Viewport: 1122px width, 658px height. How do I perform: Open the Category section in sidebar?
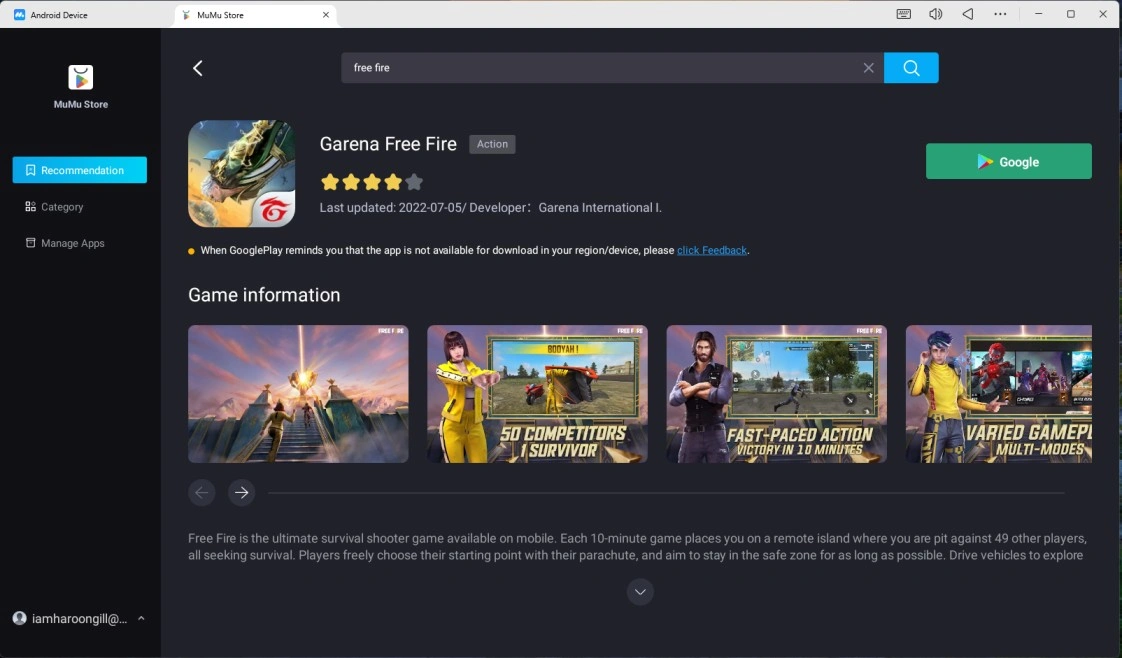click(x=62, y=206)
